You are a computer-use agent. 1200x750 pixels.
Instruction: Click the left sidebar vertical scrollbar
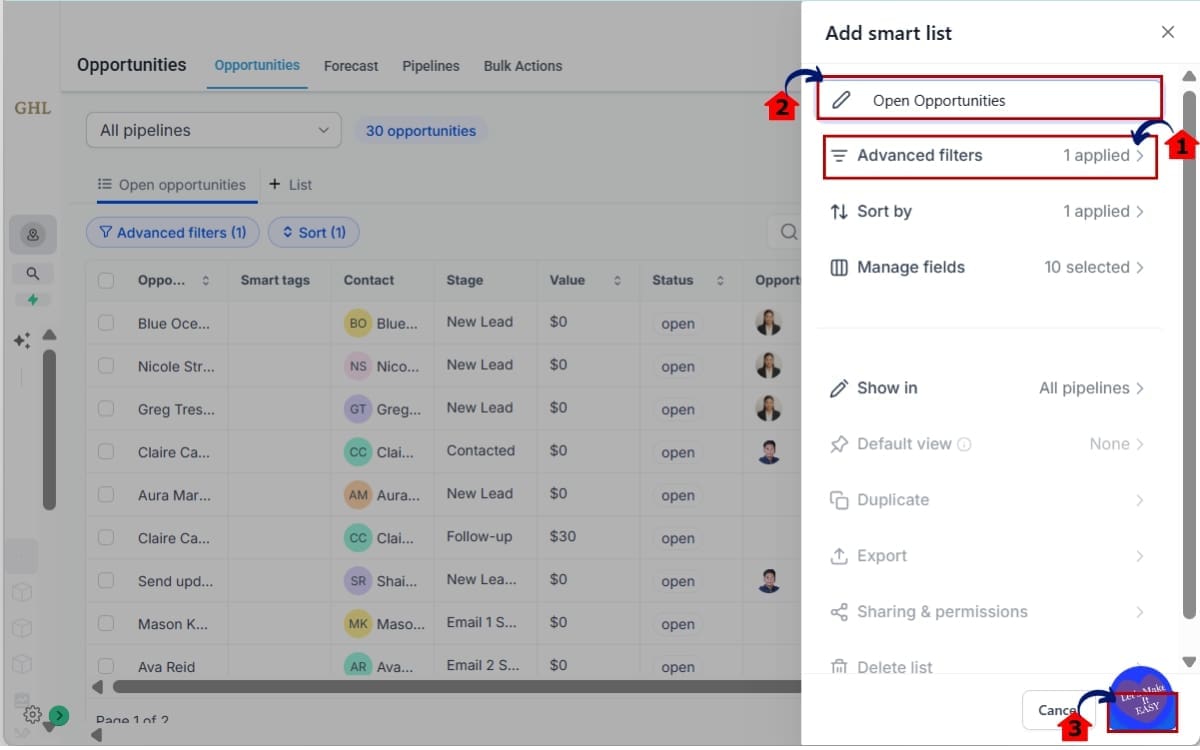(x=49, y=430)
